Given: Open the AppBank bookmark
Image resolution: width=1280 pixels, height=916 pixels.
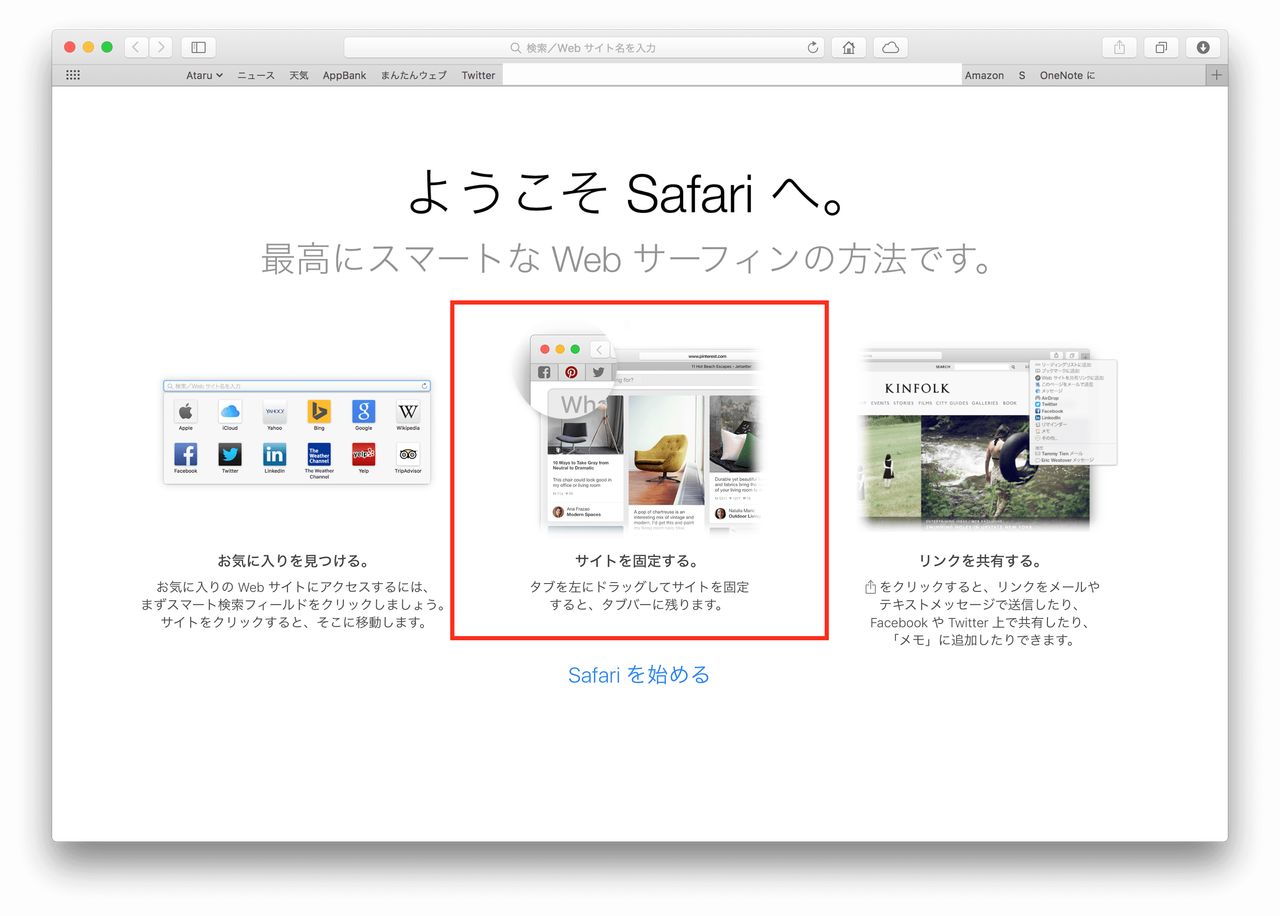Looking at the screenshot, I should point(344,75).
